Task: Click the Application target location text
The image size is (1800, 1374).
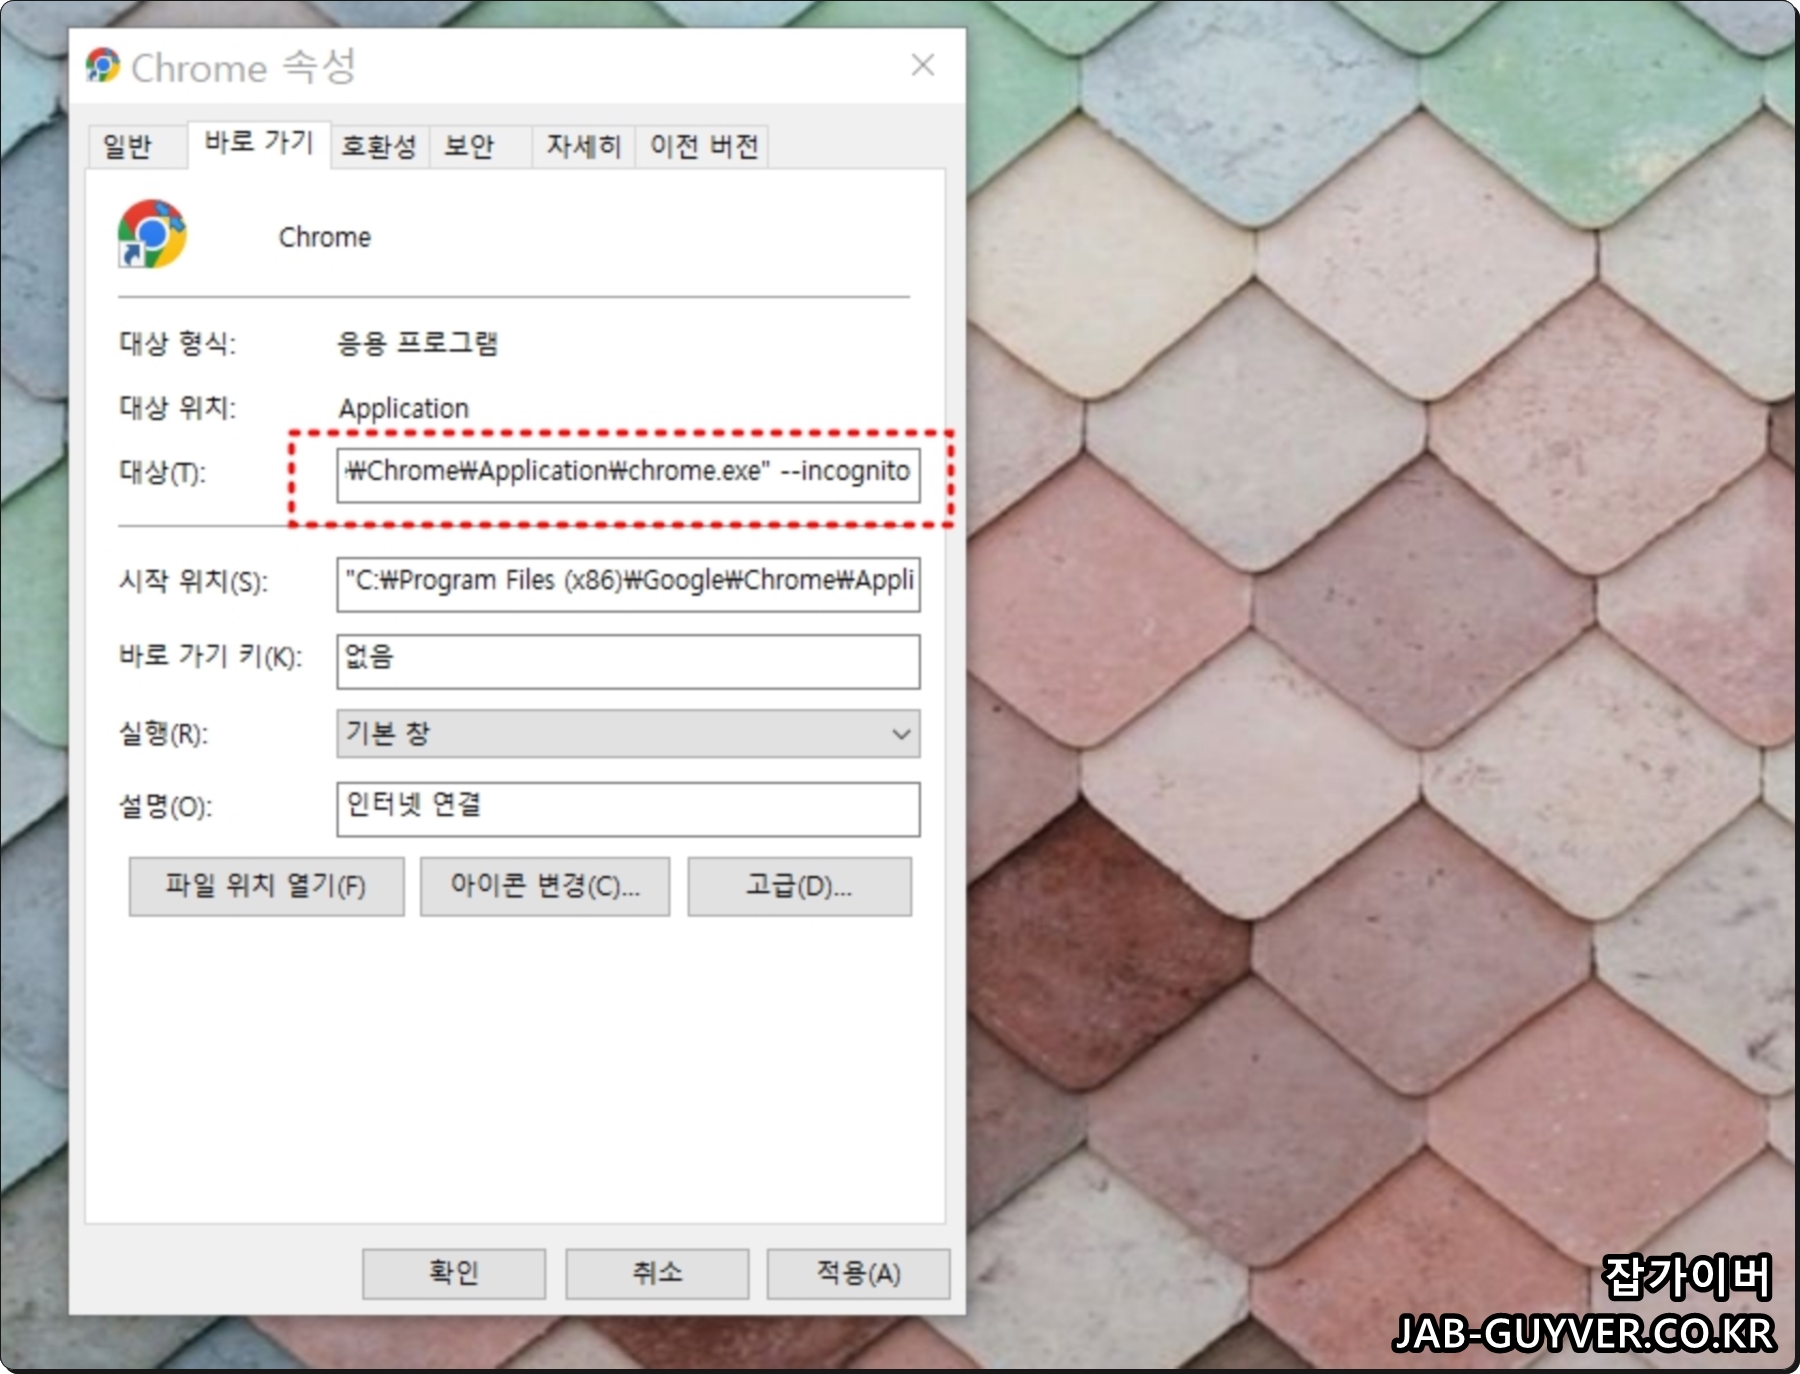Action: click(x=404, y=408)
